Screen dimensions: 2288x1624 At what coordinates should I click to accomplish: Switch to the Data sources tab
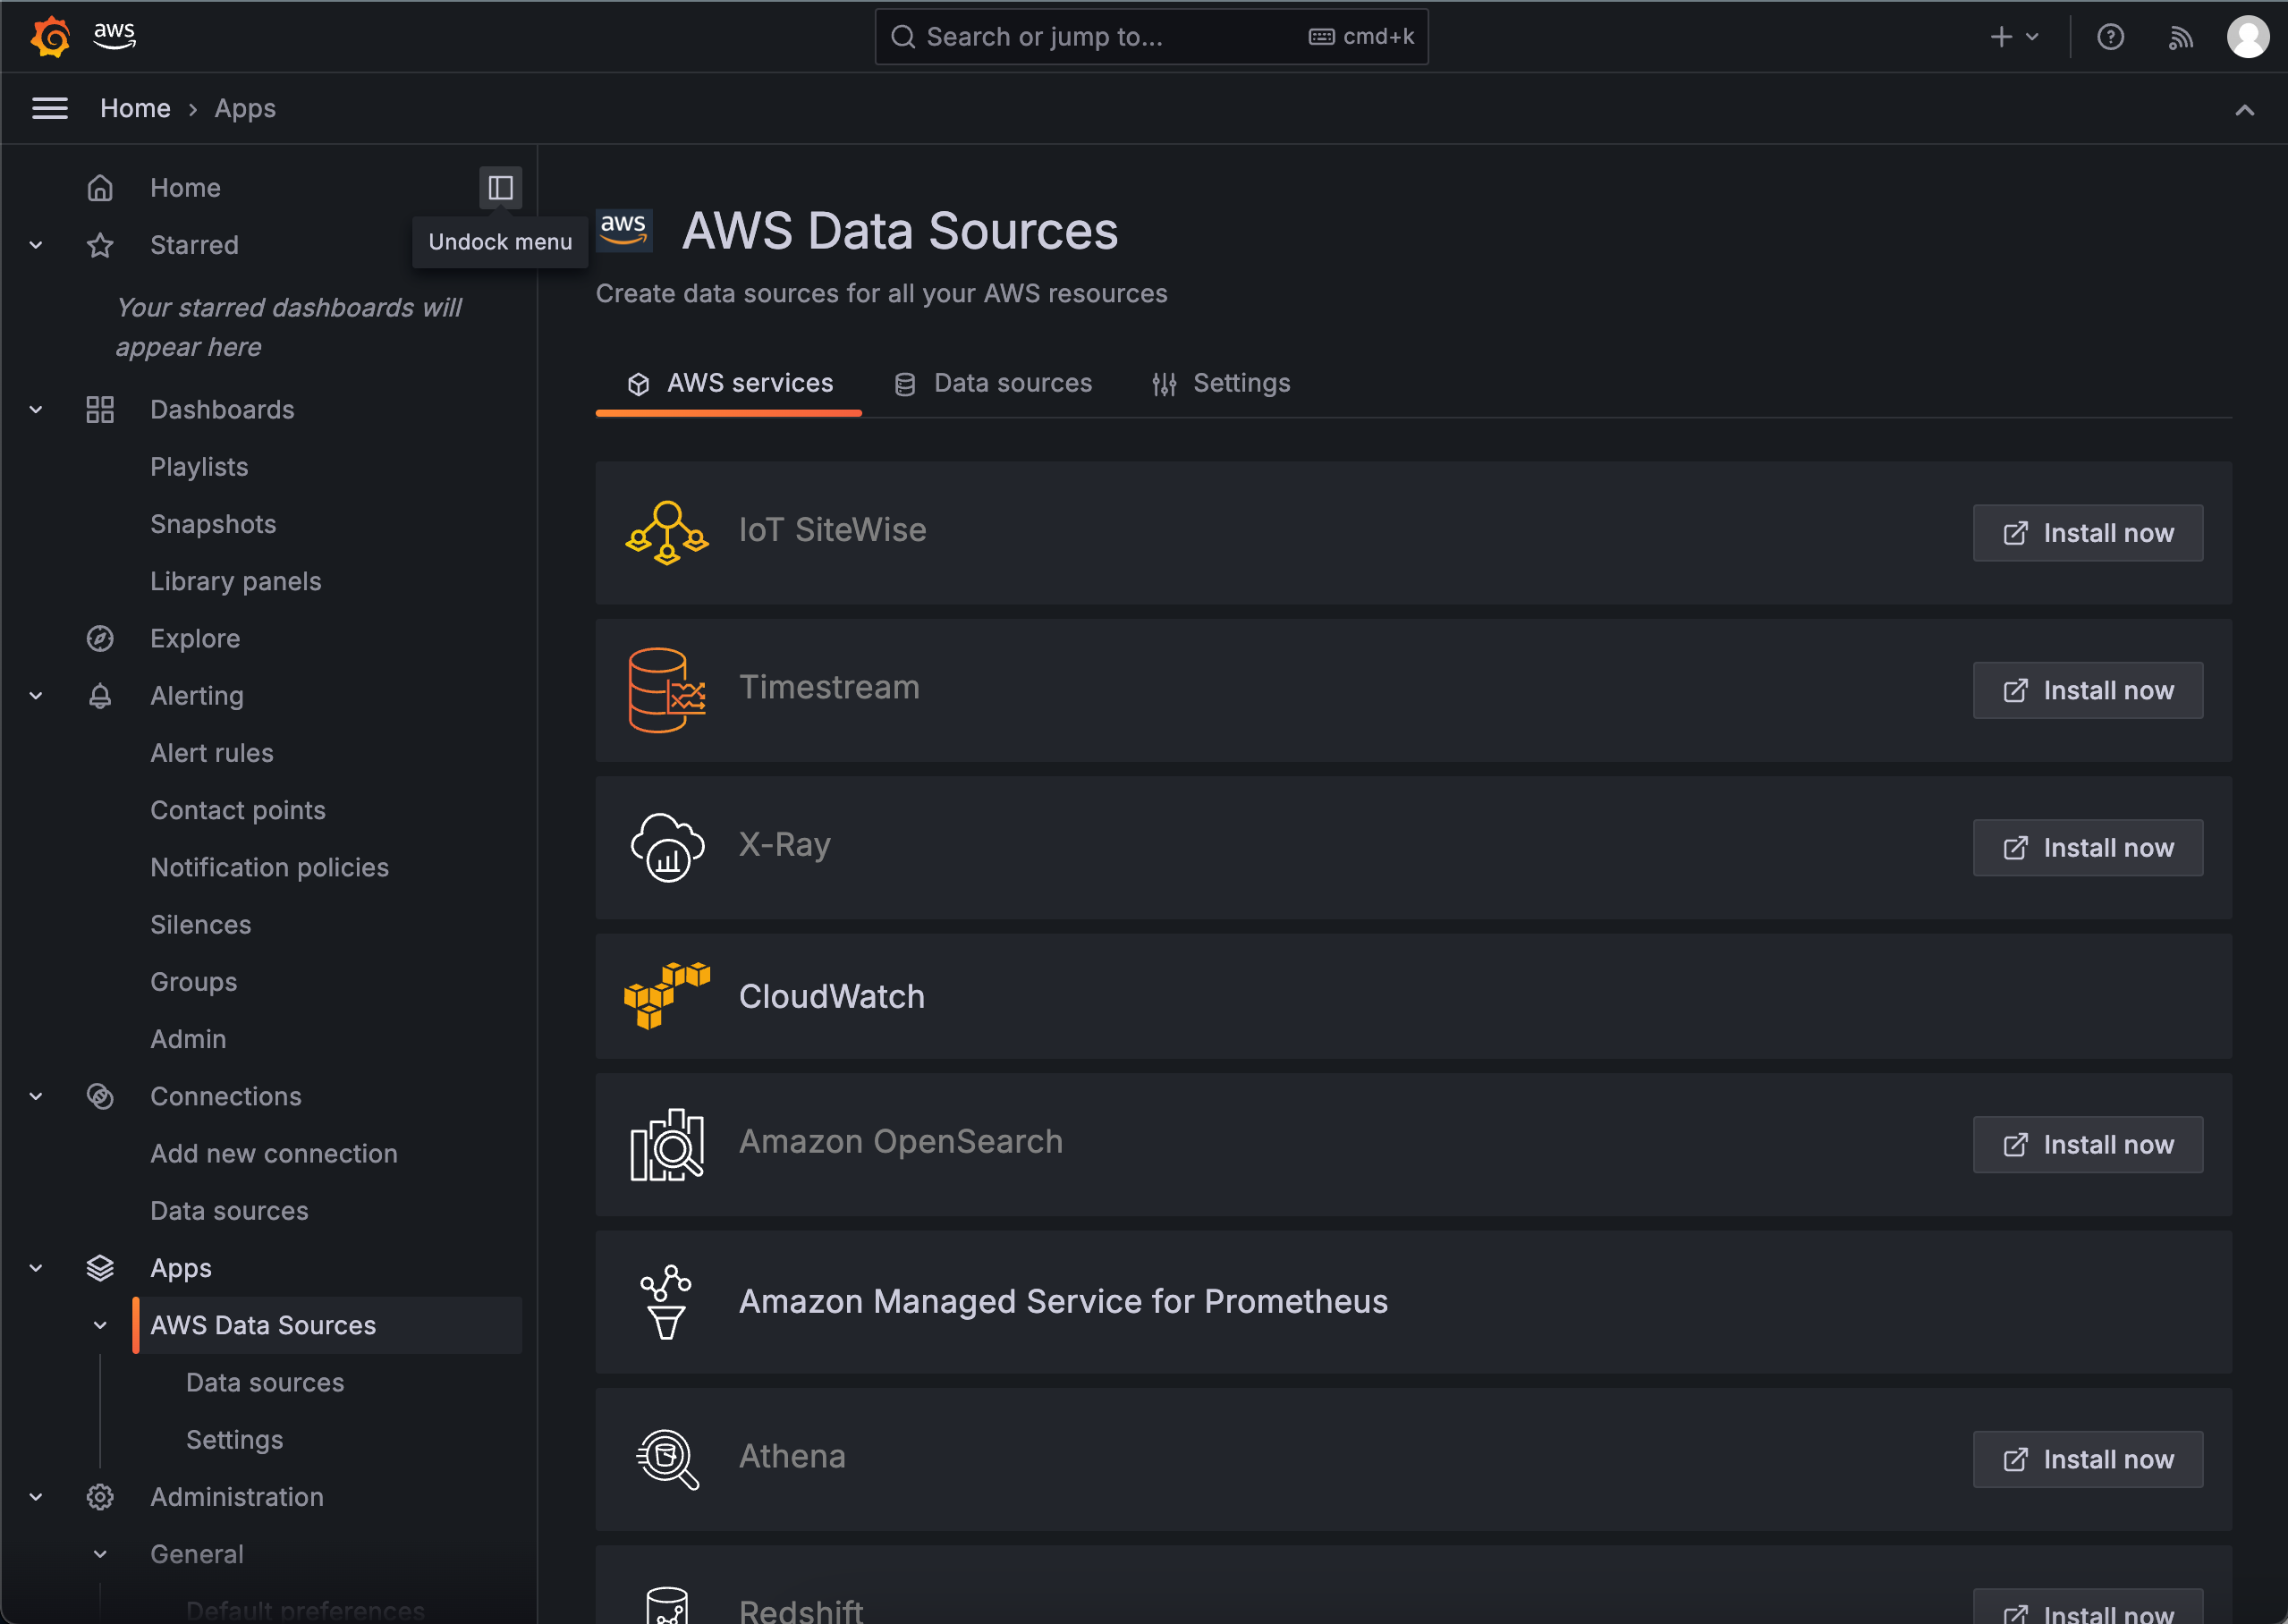[992, 384]
